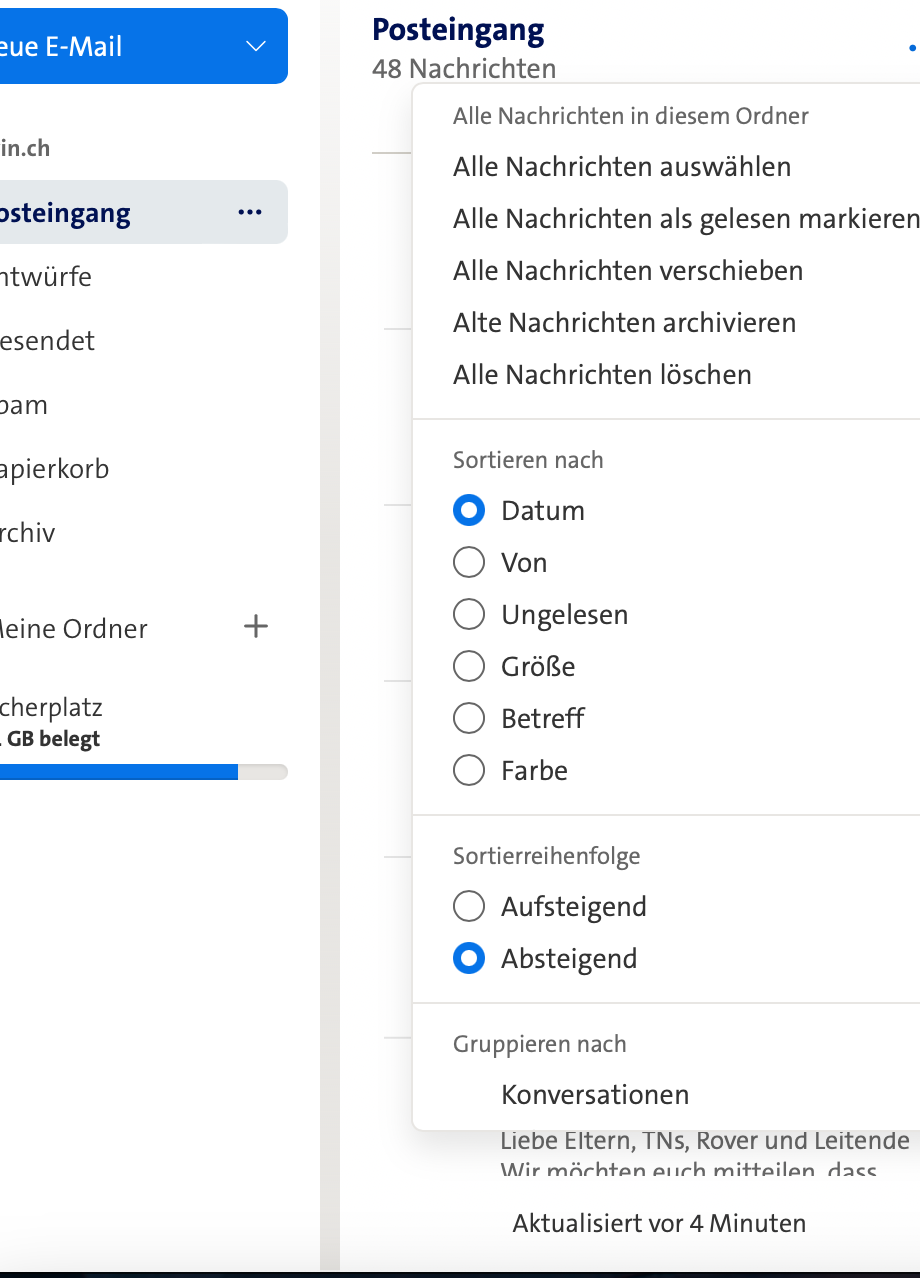Mark all messages read via menu entry
920x1278 pixels.
tap(685, 219)
